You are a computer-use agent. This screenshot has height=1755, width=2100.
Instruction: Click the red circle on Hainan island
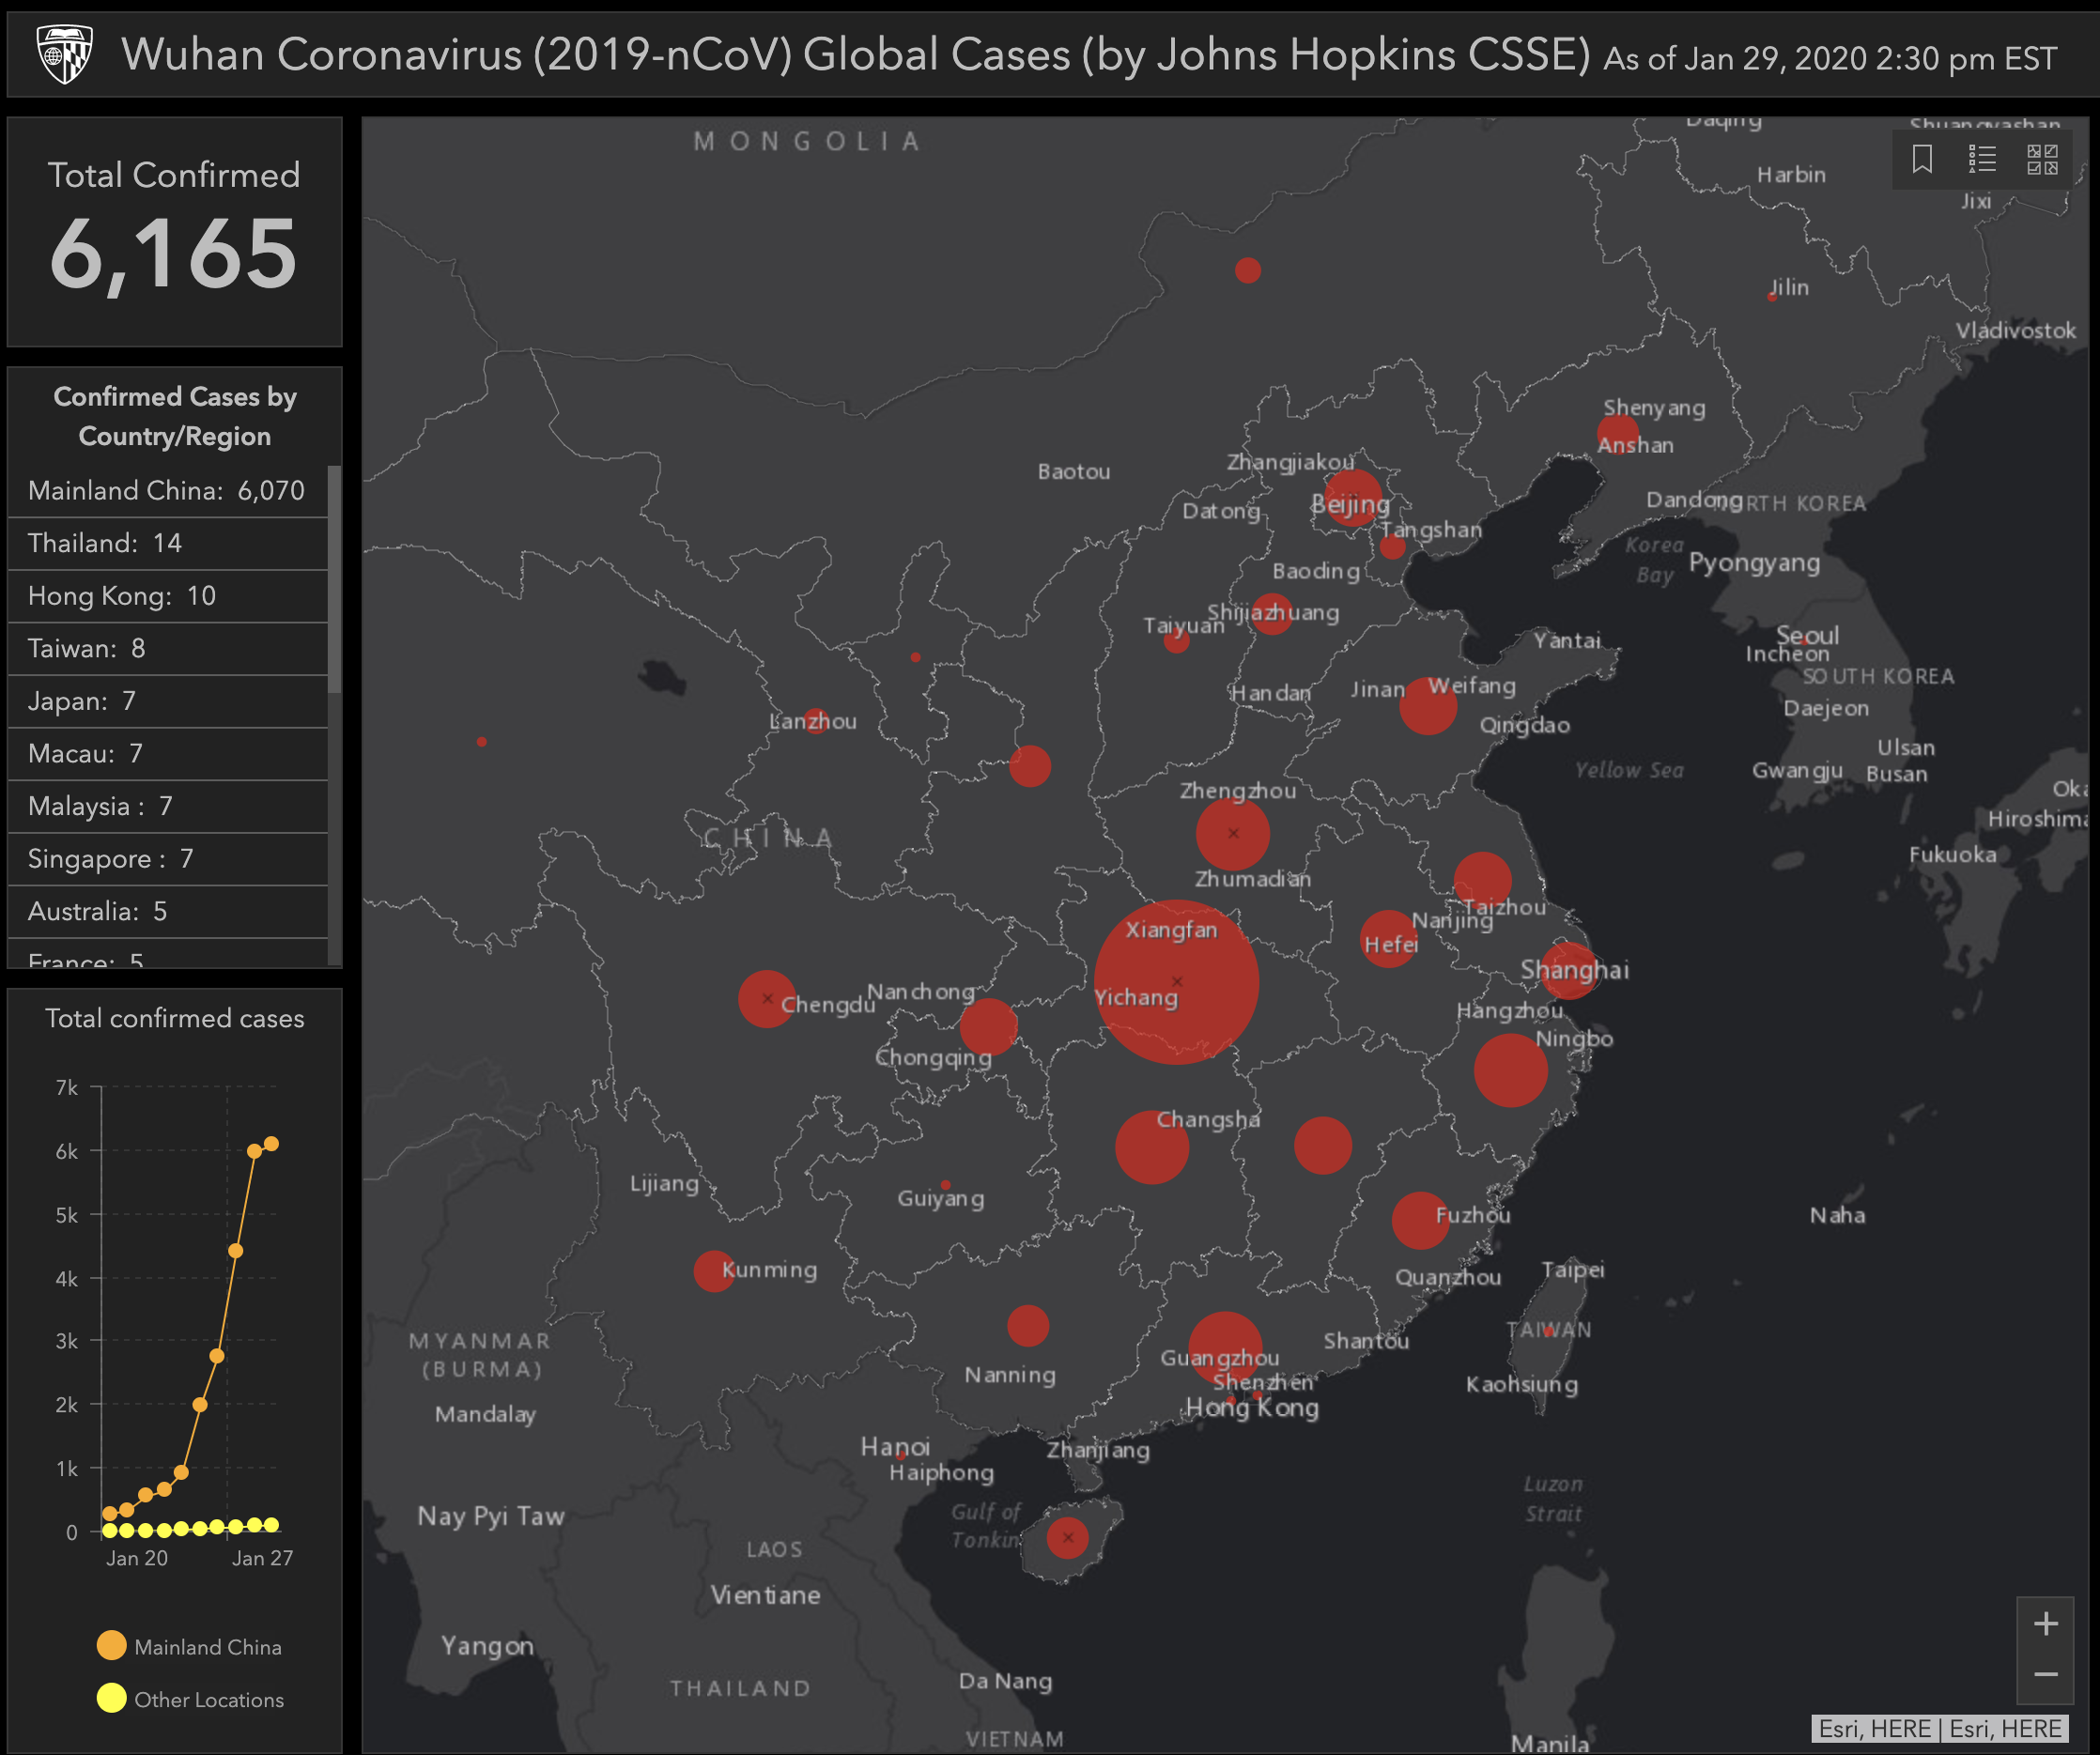click(x=1067, y=1537)
